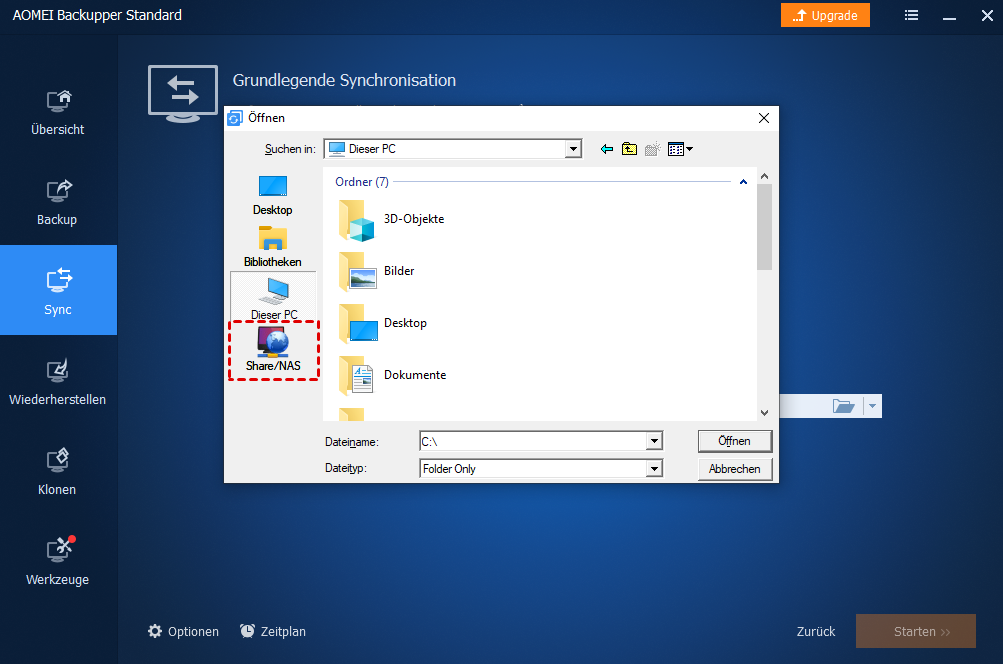Select the Bilder folder icon
This screenshot has width=1003, height=664.
tap(358, 271)
